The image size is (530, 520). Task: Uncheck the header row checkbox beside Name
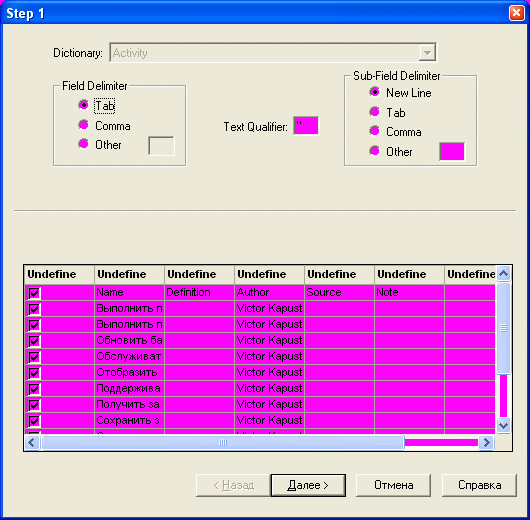(34, 293)
